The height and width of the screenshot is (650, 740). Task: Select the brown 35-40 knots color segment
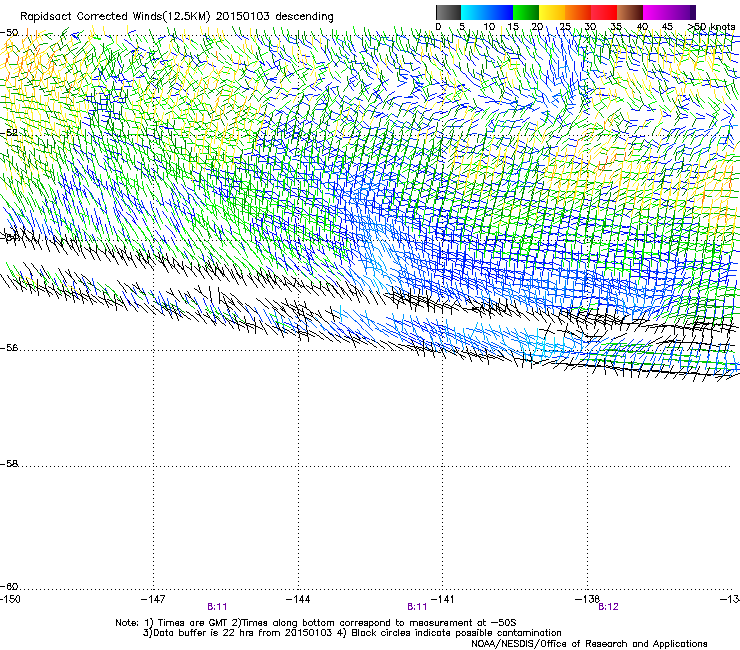(630, 12)
